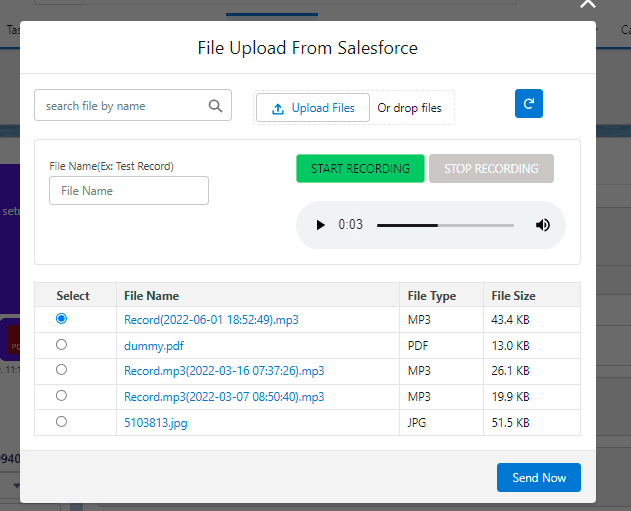Select radio for Record 2022-06-01 file
Image resolution: width=631 pixels, height=511 pixels.
tap(62, 318)
